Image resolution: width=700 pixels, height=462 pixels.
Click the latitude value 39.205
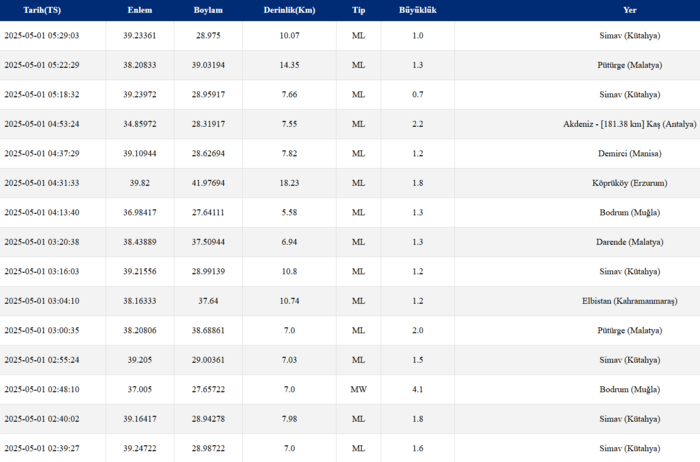pos(140,360)
